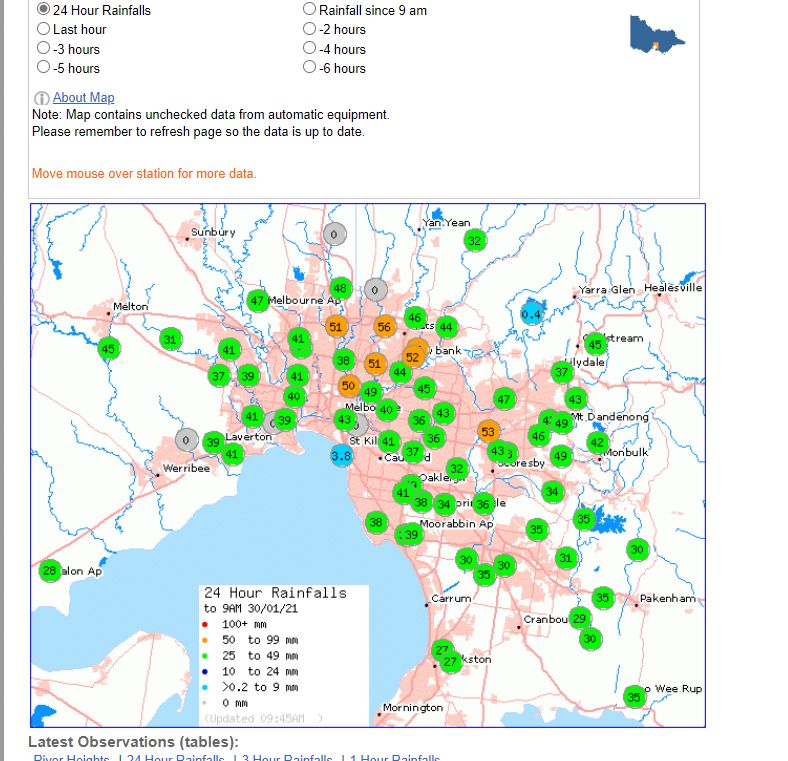Click the blue 0.4 station marker
Image resolution: width=788 pixels, height=761 pixels.
pos(532,315)
